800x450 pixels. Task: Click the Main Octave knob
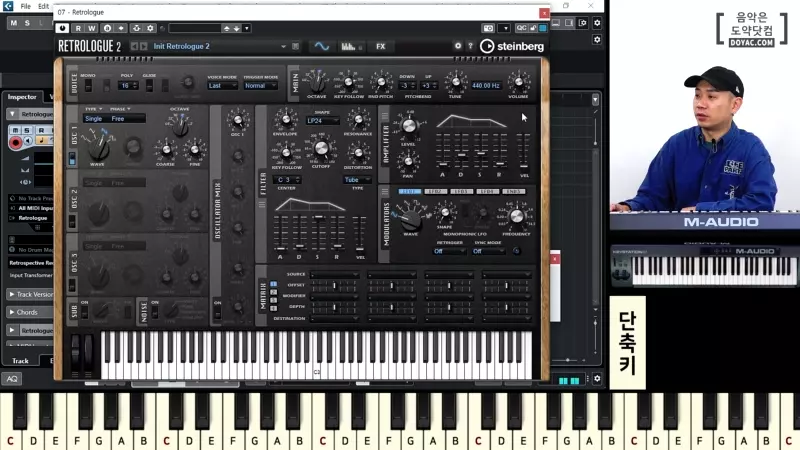316,82
